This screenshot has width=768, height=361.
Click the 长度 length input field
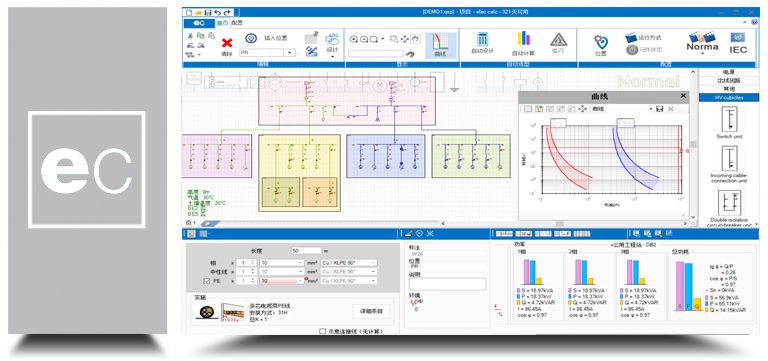pos(306,250)
